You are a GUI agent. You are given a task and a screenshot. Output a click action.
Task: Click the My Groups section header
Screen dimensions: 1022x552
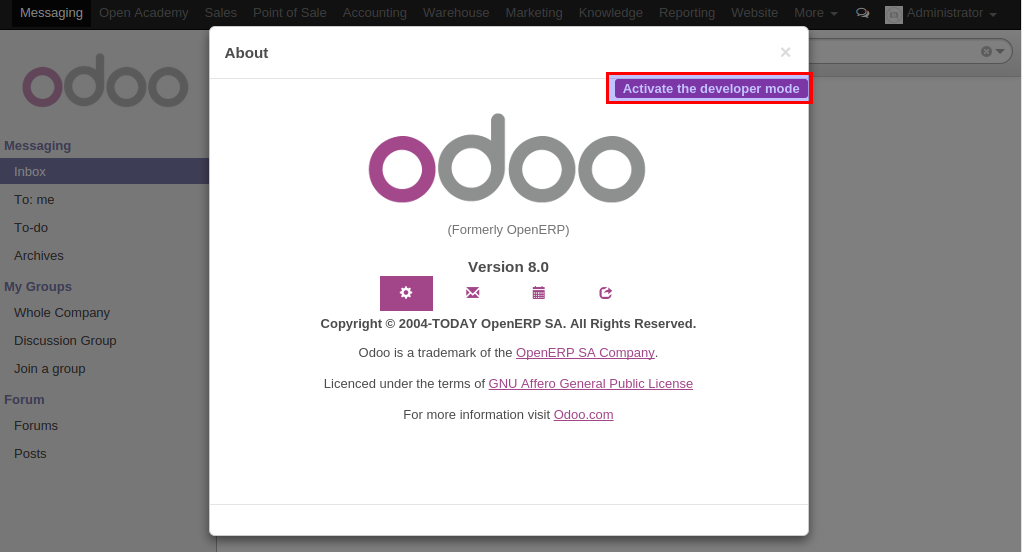click(x=38, y=287)
